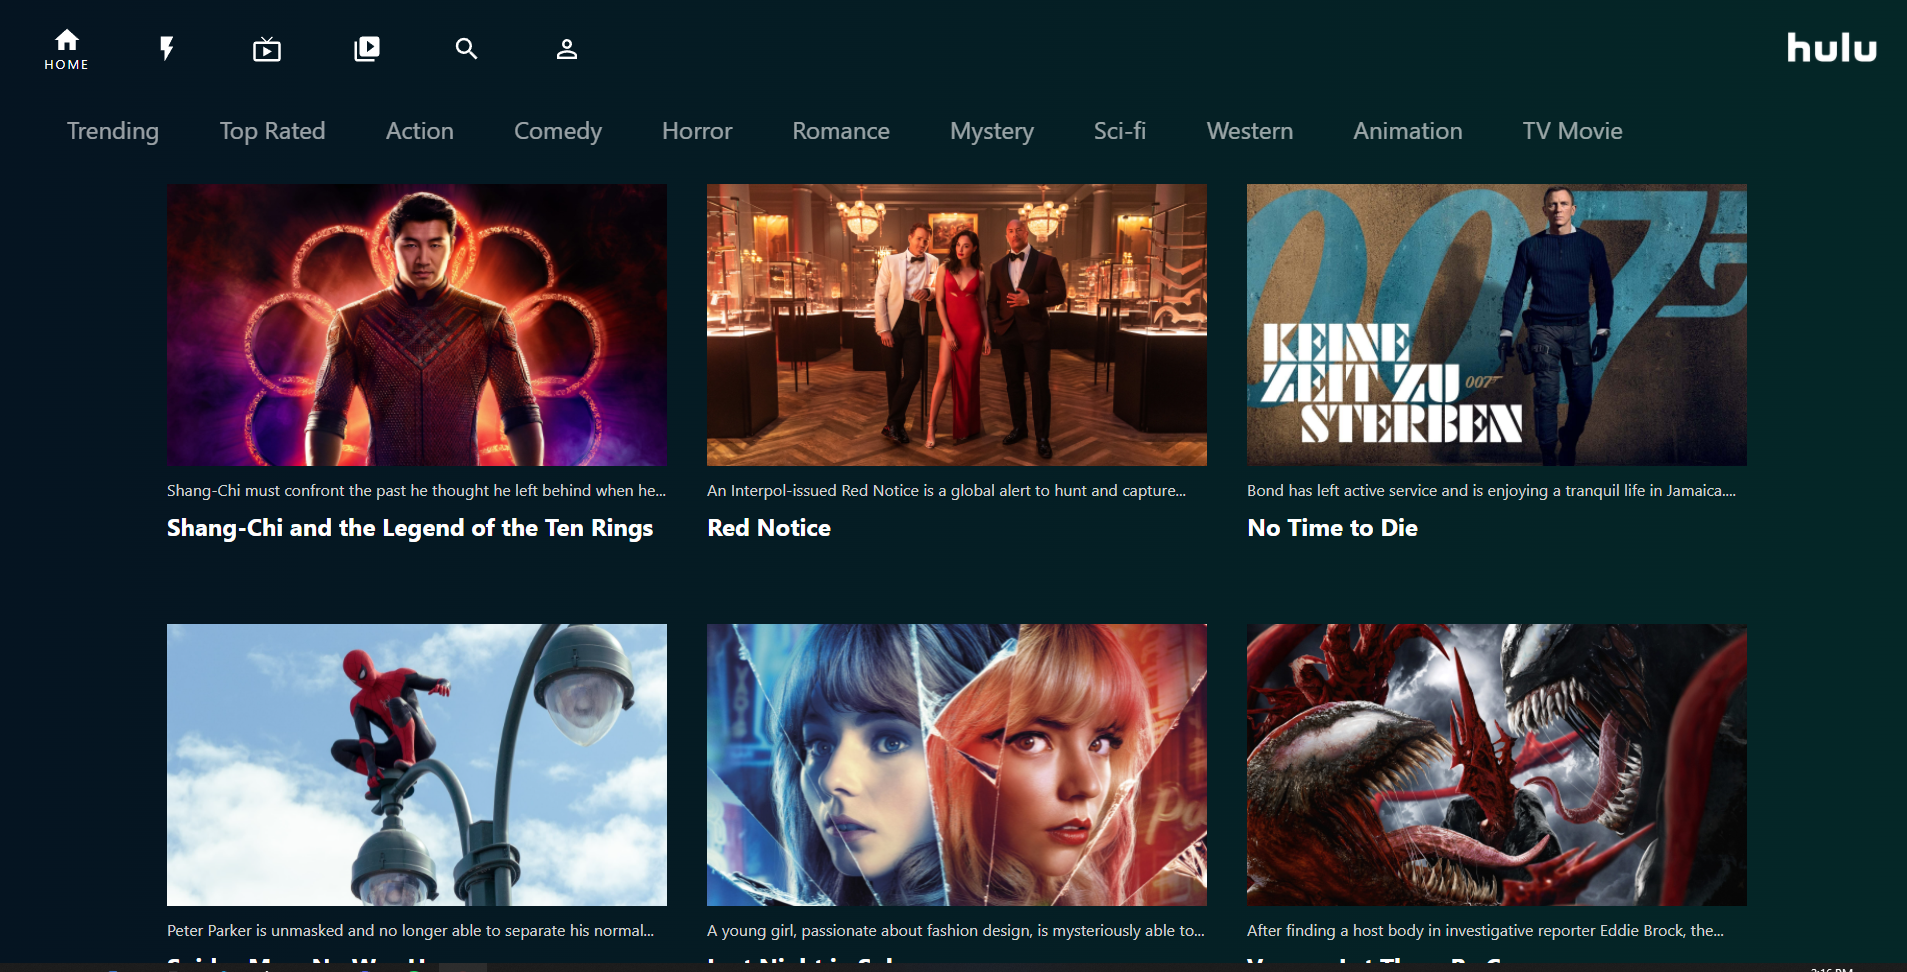
Task: Click the Home icon in header
Action: point(66,48)
